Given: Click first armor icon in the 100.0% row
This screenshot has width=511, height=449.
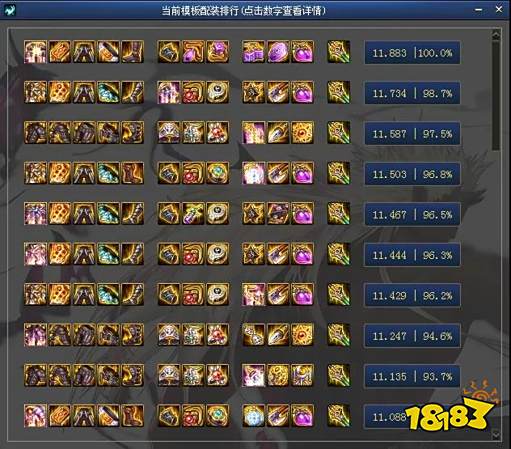Looking at the screenshot, I should coord(35,52).
